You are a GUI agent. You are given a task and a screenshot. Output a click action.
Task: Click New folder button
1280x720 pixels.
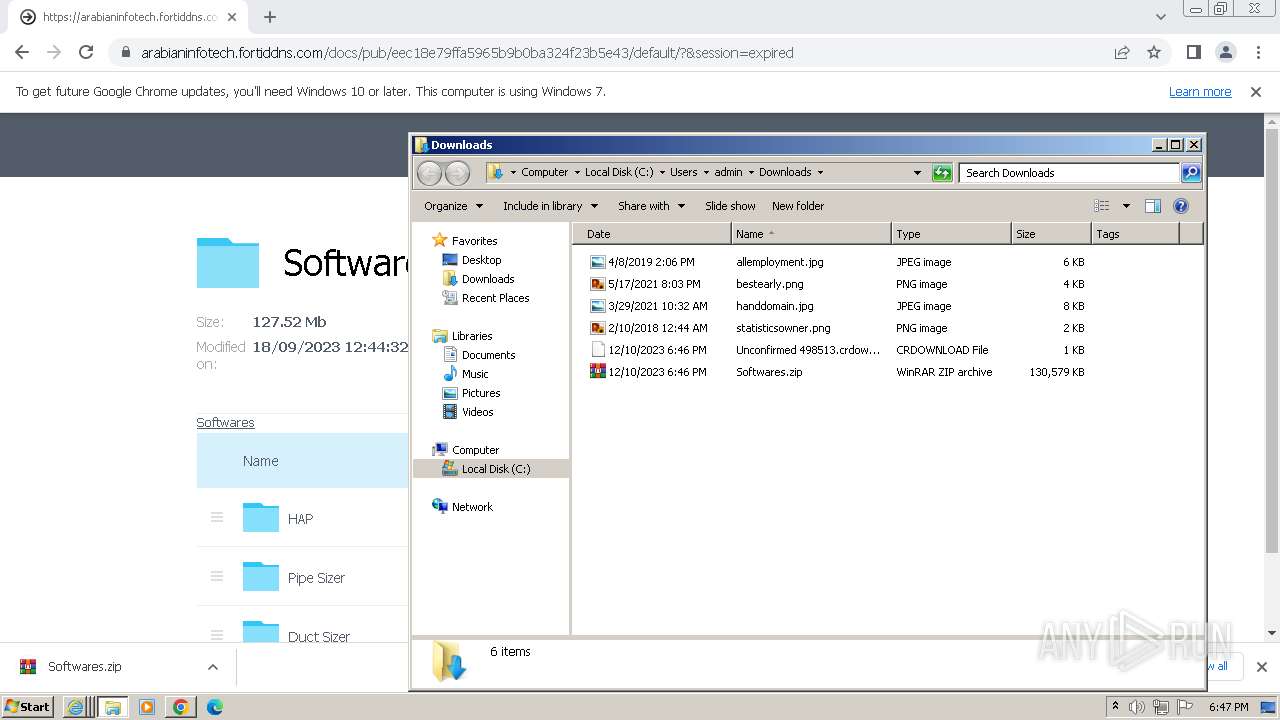click(798, 206)
